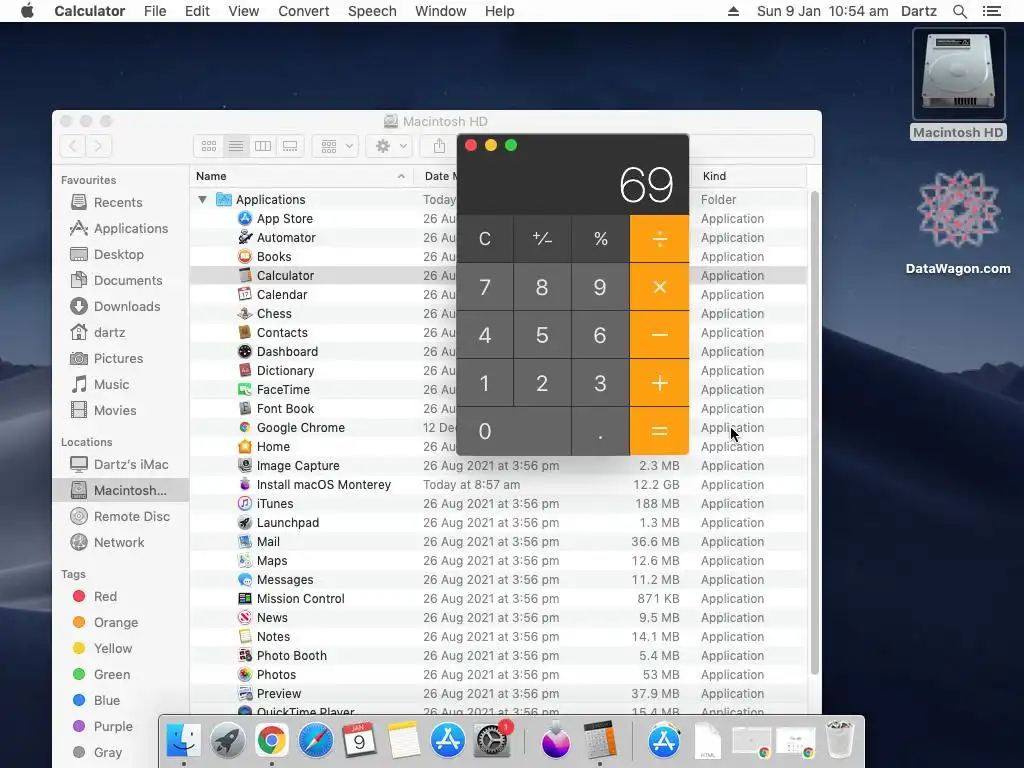This screenshot has height=768, width=1024.
Task: Go forward in Finder window
Action: point(98,146)
